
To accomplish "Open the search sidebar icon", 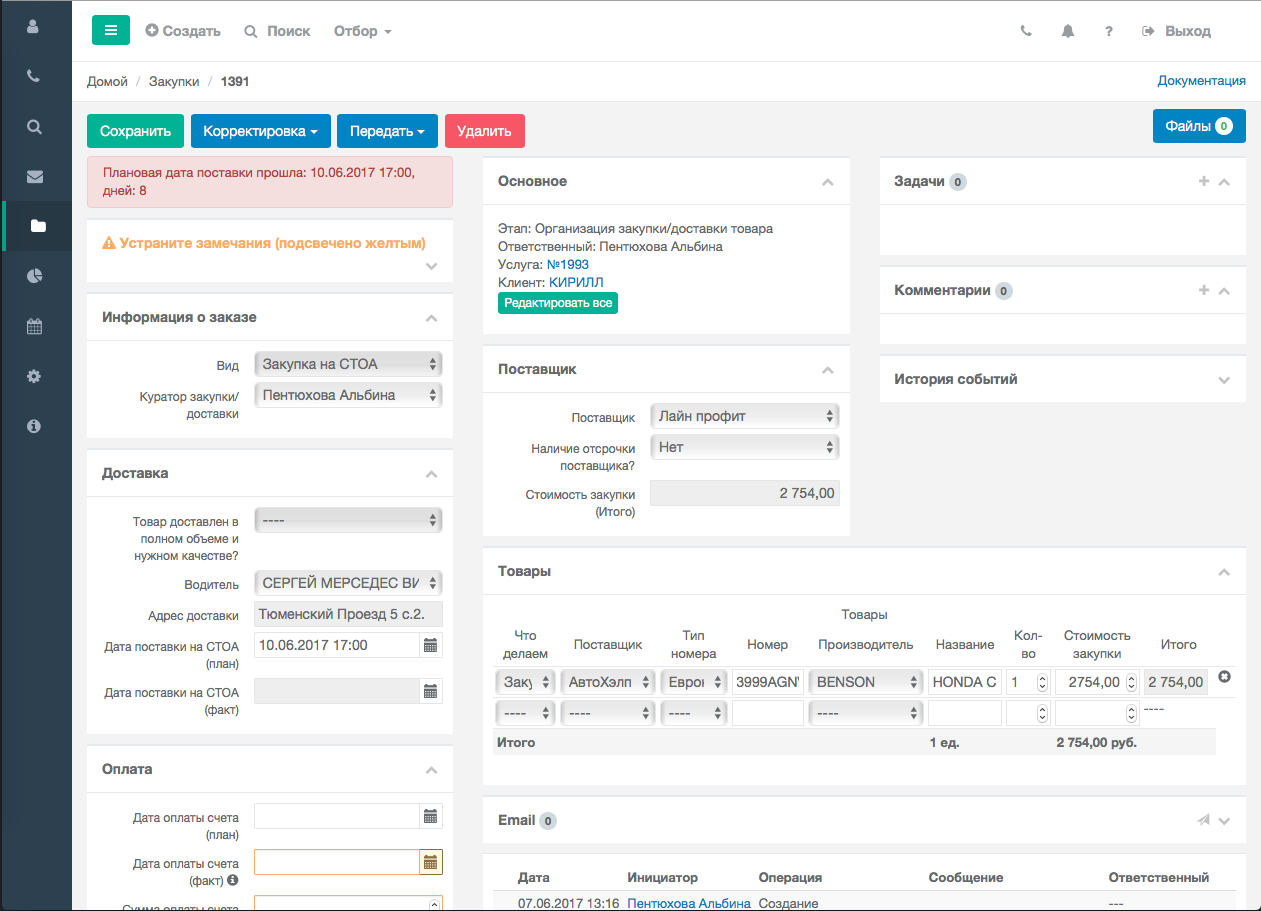I will point(34,127).
